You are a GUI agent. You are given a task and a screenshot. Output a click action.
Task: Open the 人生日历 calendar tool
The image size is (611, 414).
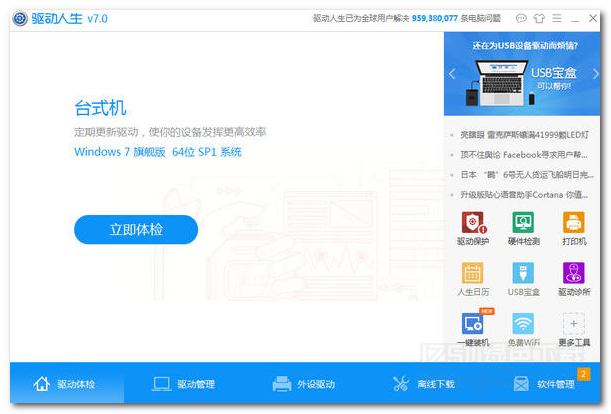(x=473, y=279)
